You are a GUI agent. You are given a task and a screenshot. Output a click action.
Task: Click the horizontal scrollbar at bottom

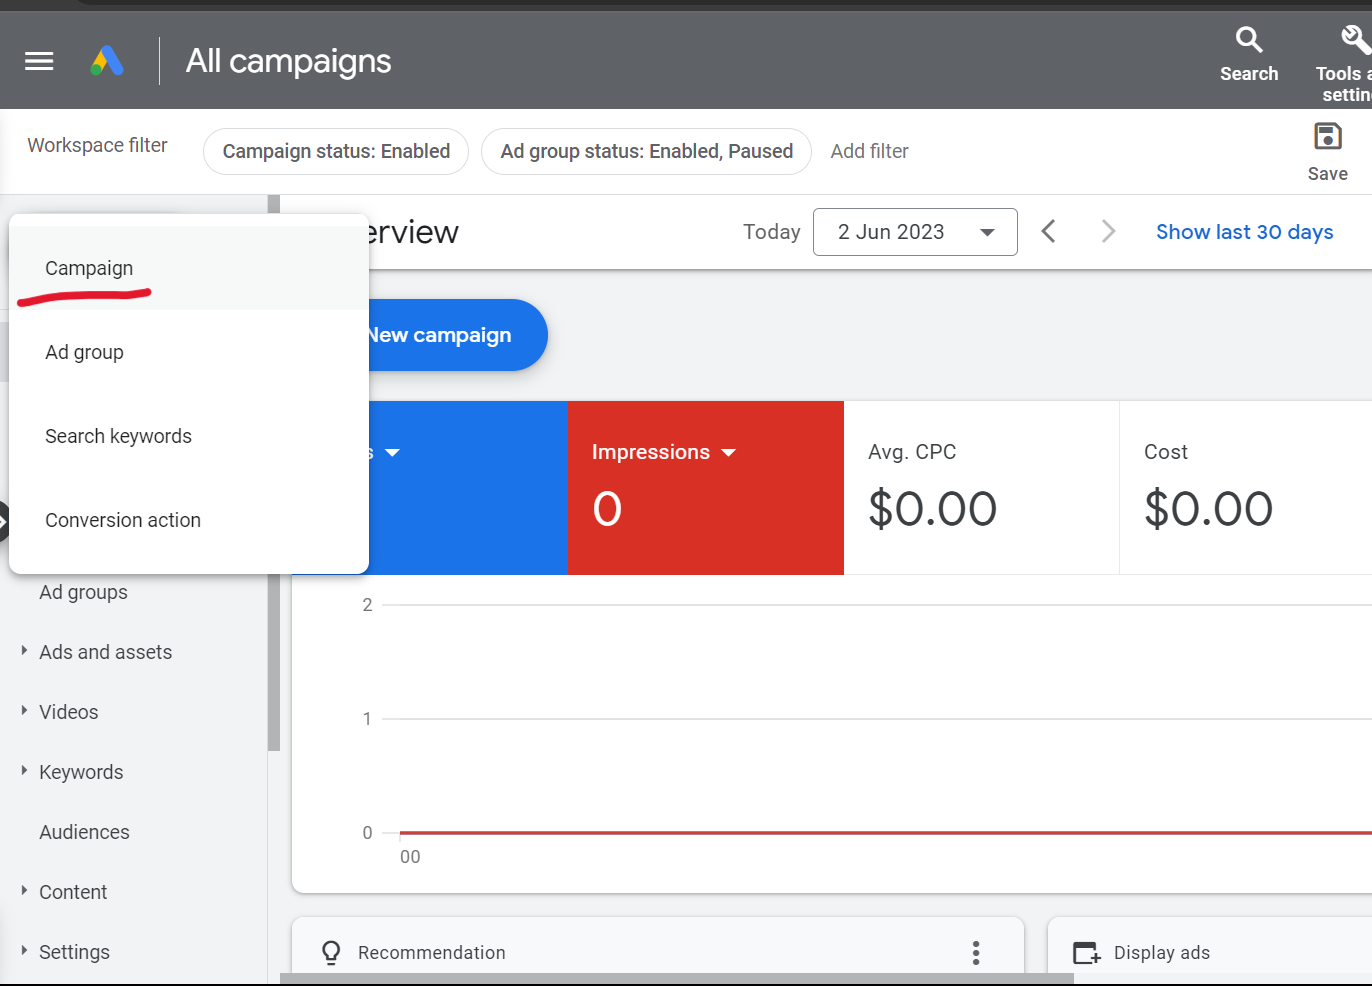(677, 979)
